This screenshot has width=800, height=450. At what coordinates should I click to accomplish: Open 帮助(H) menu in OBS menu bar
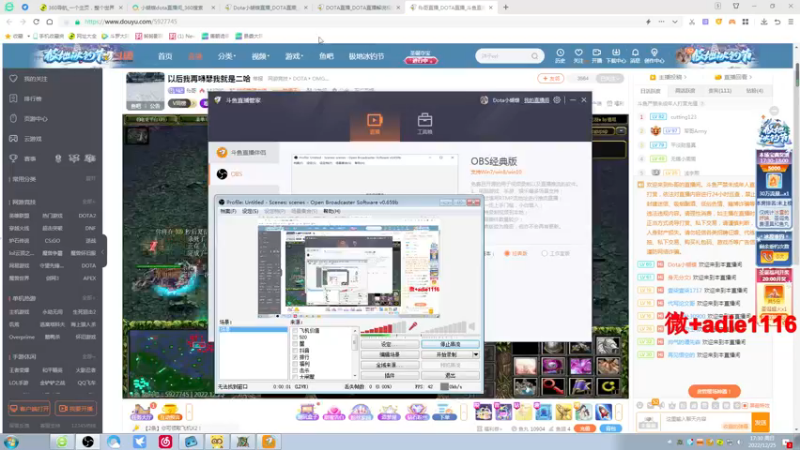click(x=332, y=211)
